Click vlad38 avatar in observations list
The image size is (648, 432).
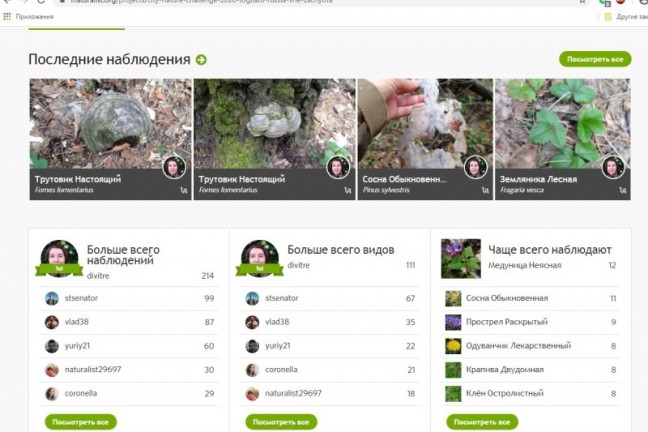coord(52,322)
